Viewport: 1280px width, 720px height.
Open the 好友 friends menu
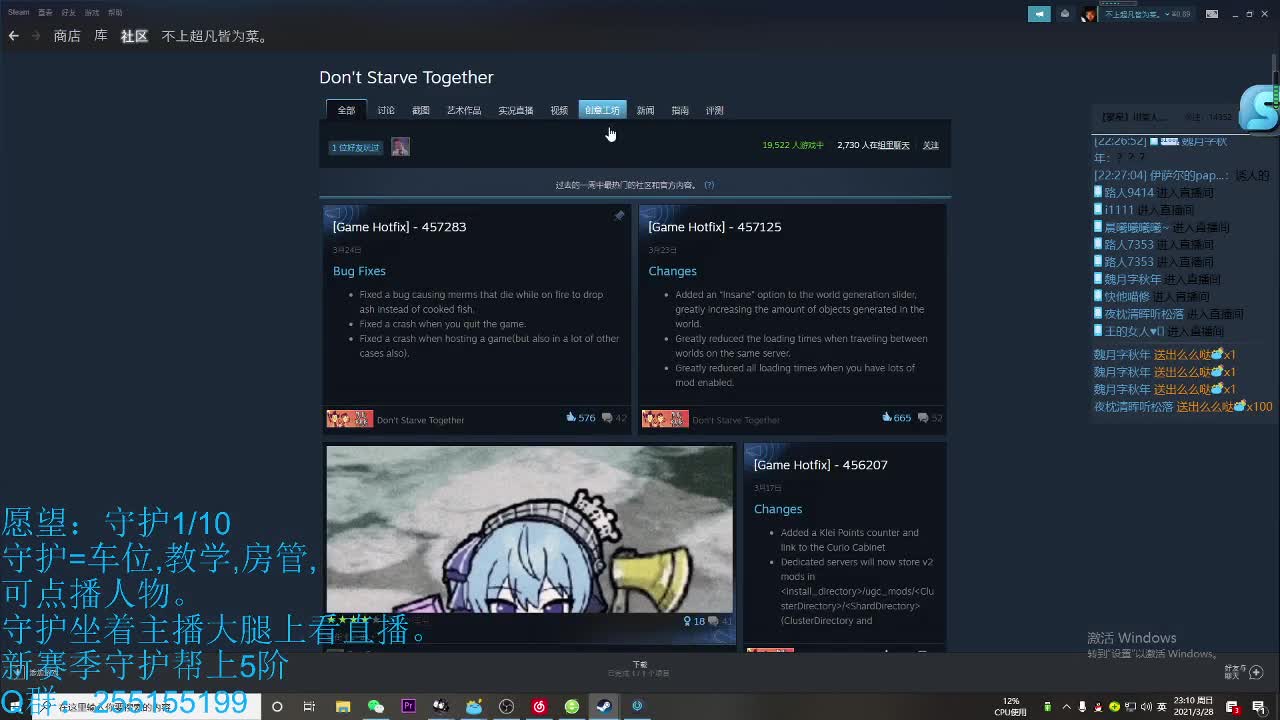tap(68, 13)
